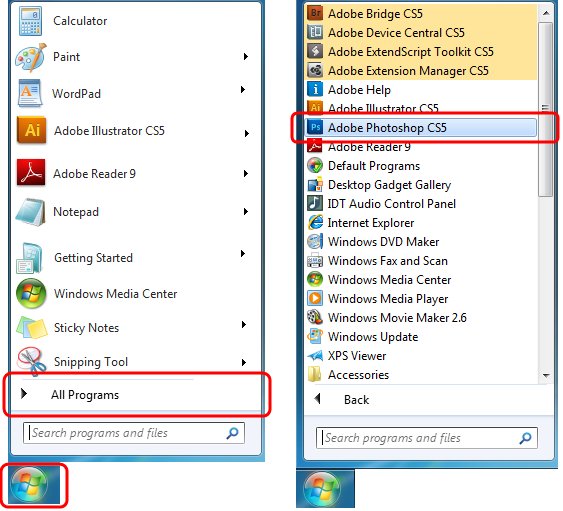Click the XPS Viewer text label
This screenshot has width=563, height=511.
(x=357, y=356)
